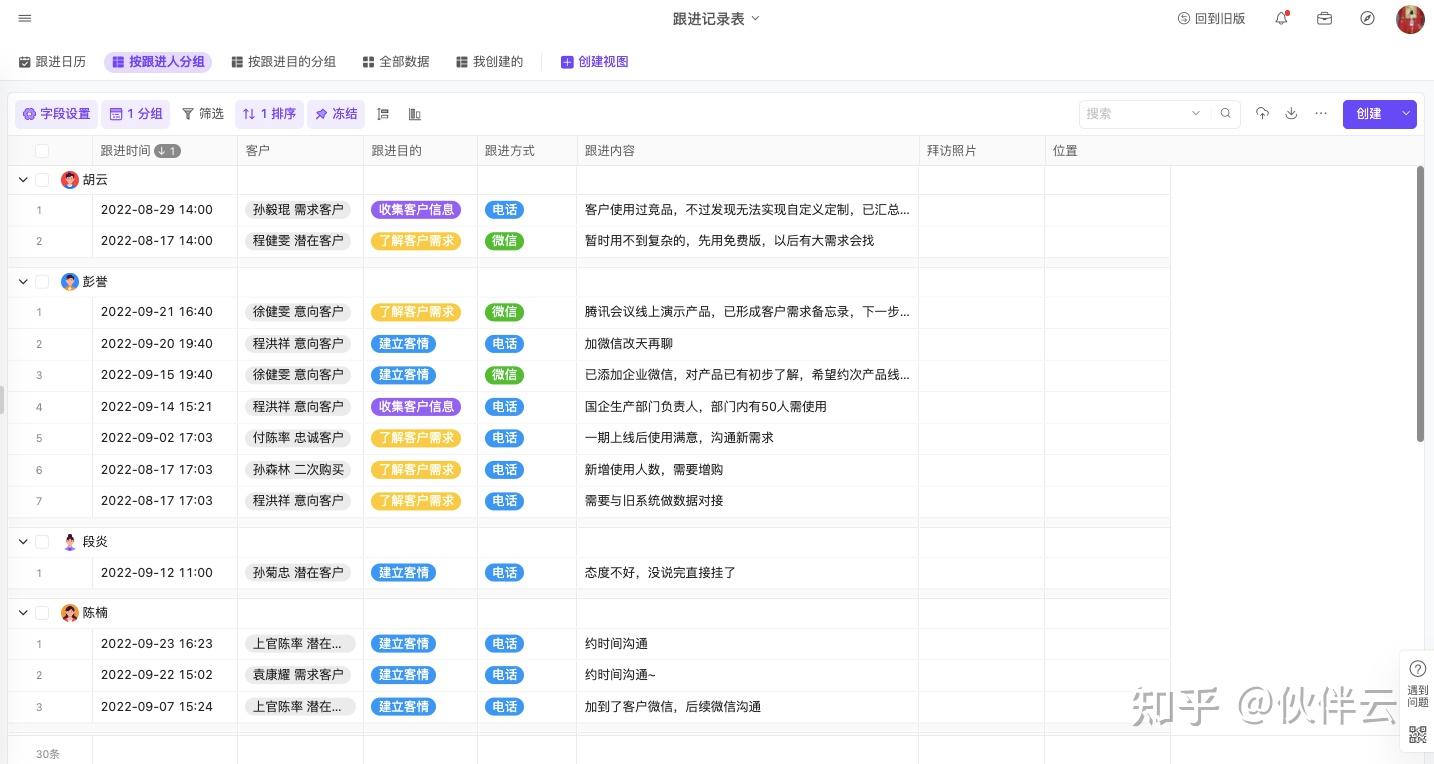The image size is (1434, 764).
Task: Collapse the 胡云 group
Action: pos(22,180)
